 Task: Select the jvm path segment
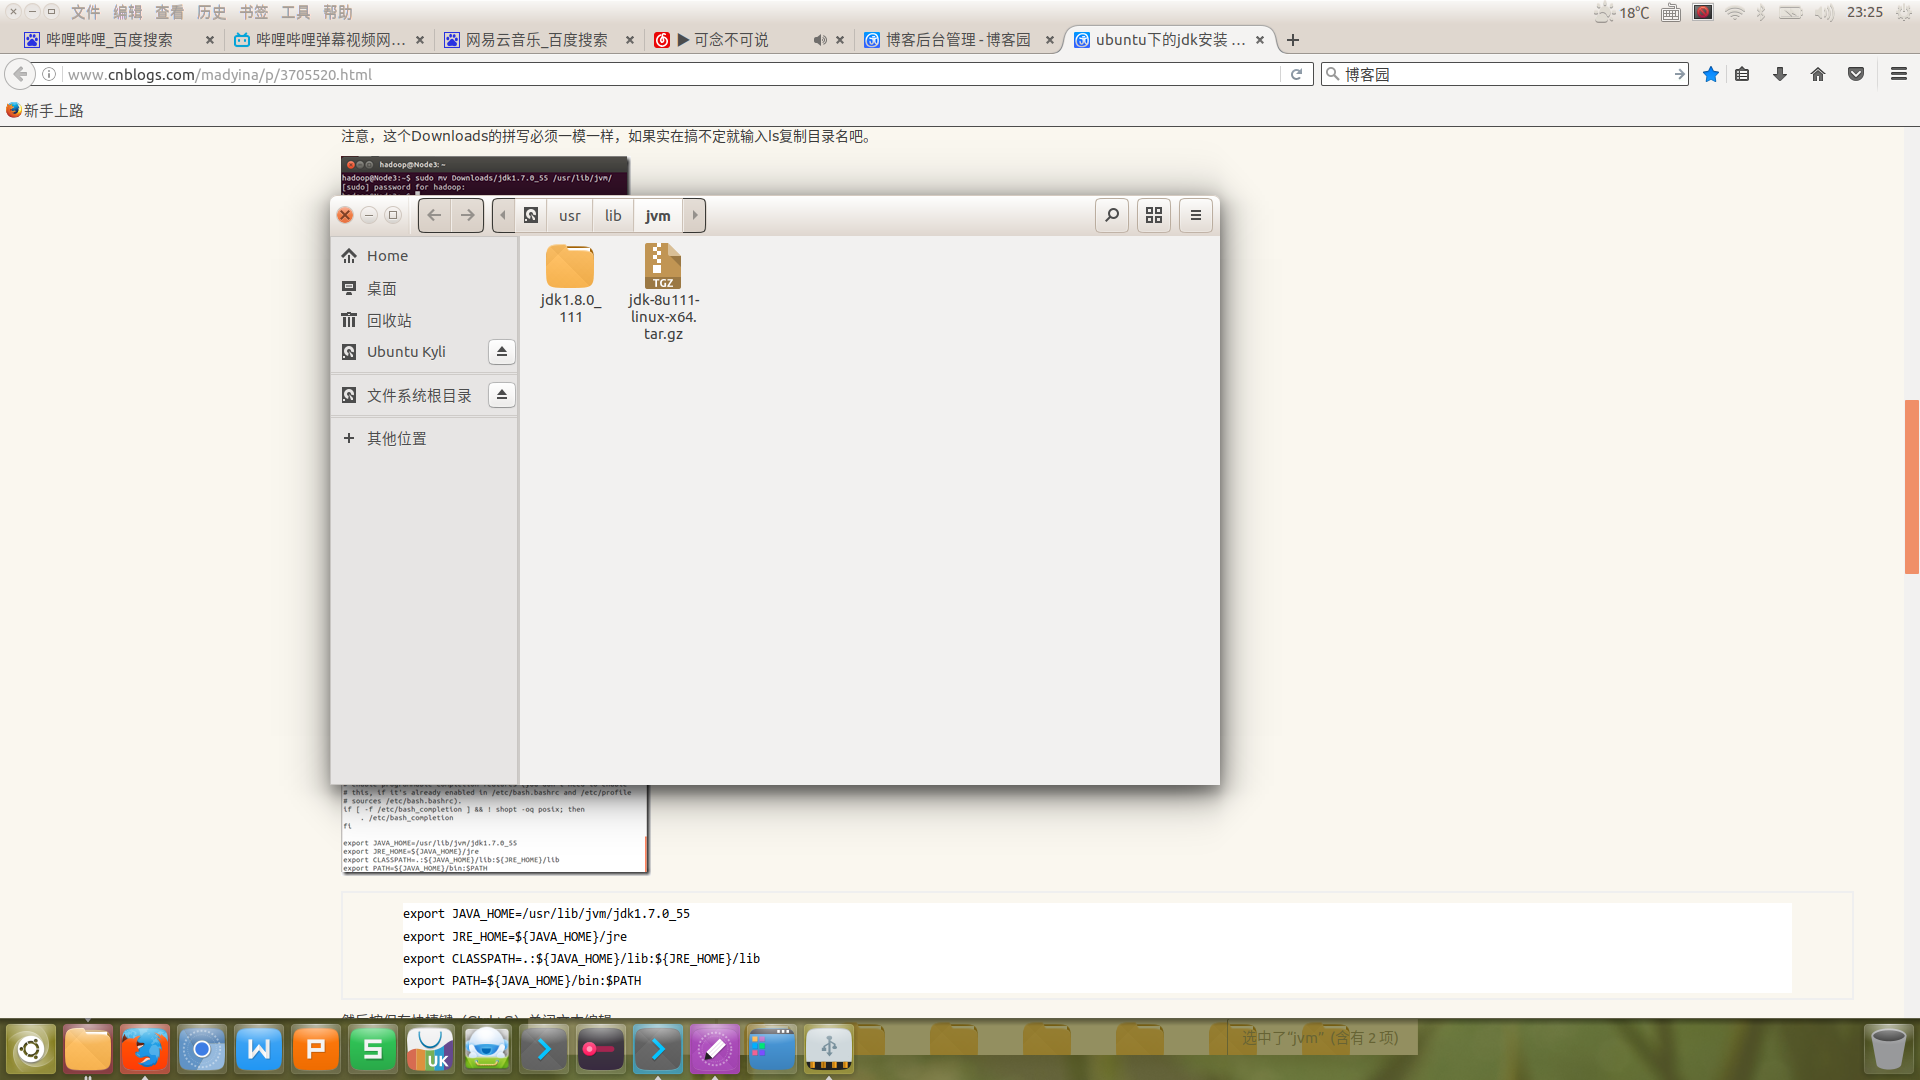click(658, 215)
